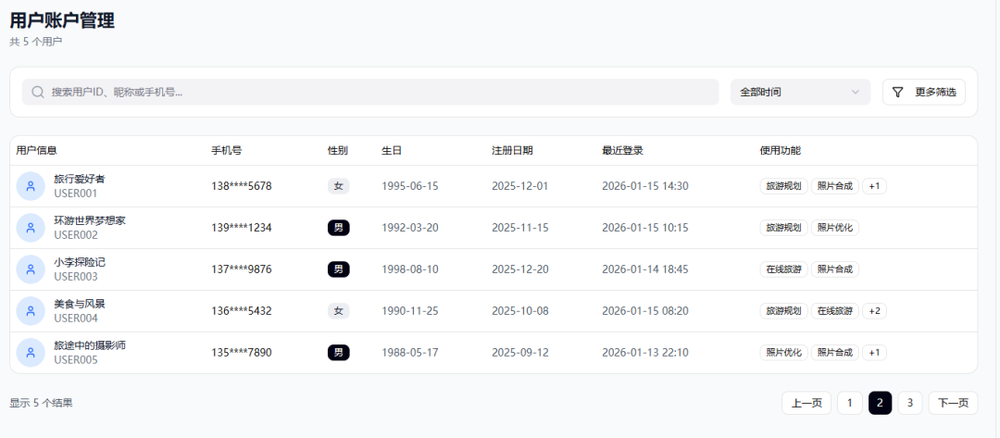Click 下一页 next page button

coord(953,403)
